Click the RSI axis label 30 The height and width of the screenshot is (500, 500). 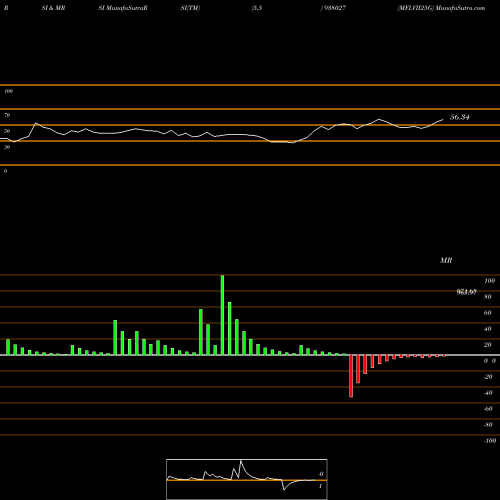click(x=7, y=147)
